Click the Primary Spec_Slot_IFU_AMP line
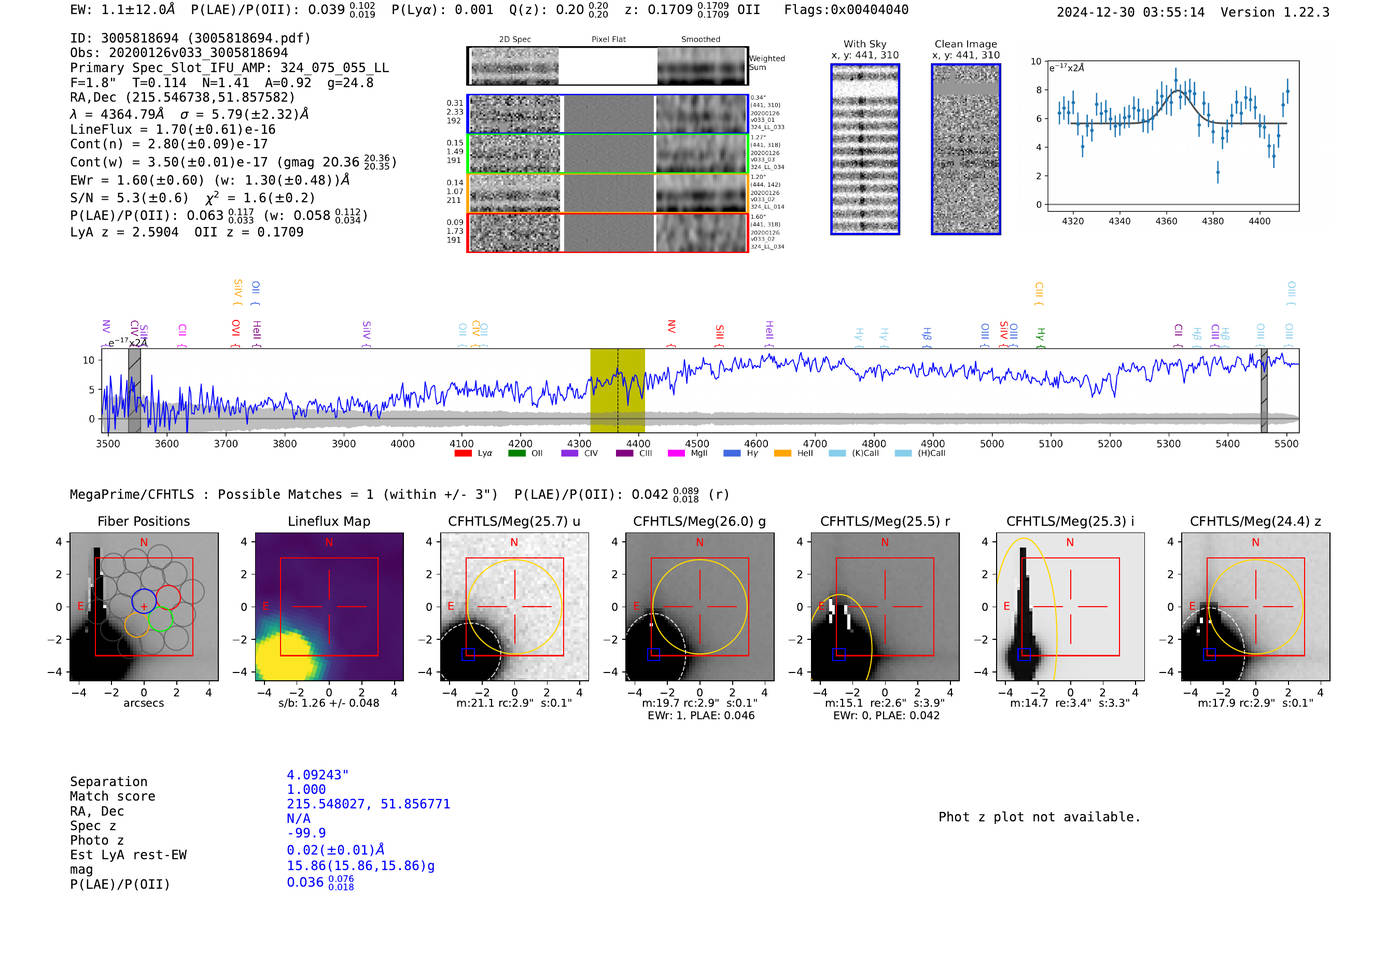 [x=229, y=68]
